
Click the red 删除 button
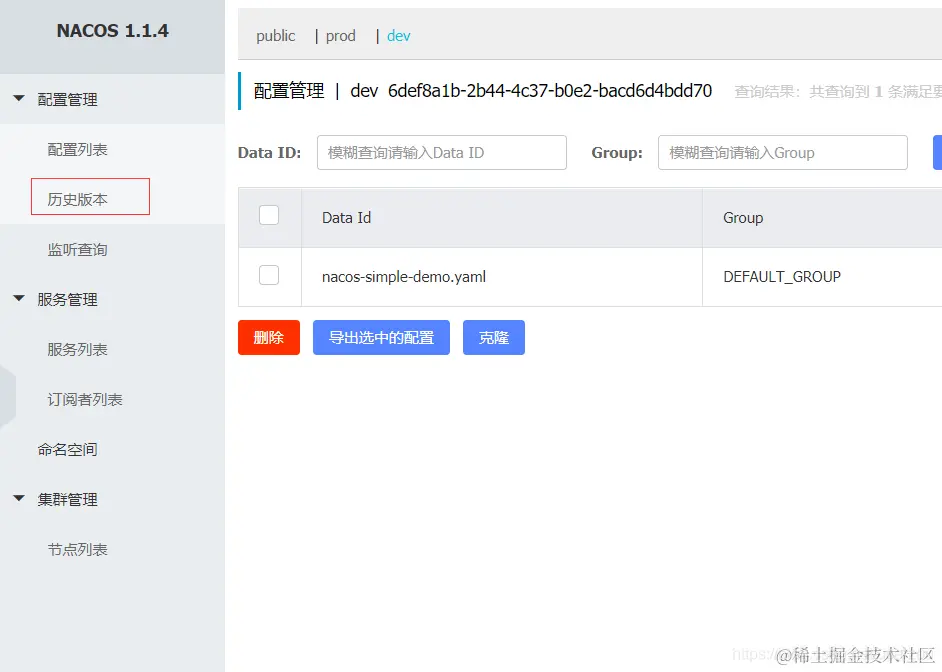click(x=269, y=338)
